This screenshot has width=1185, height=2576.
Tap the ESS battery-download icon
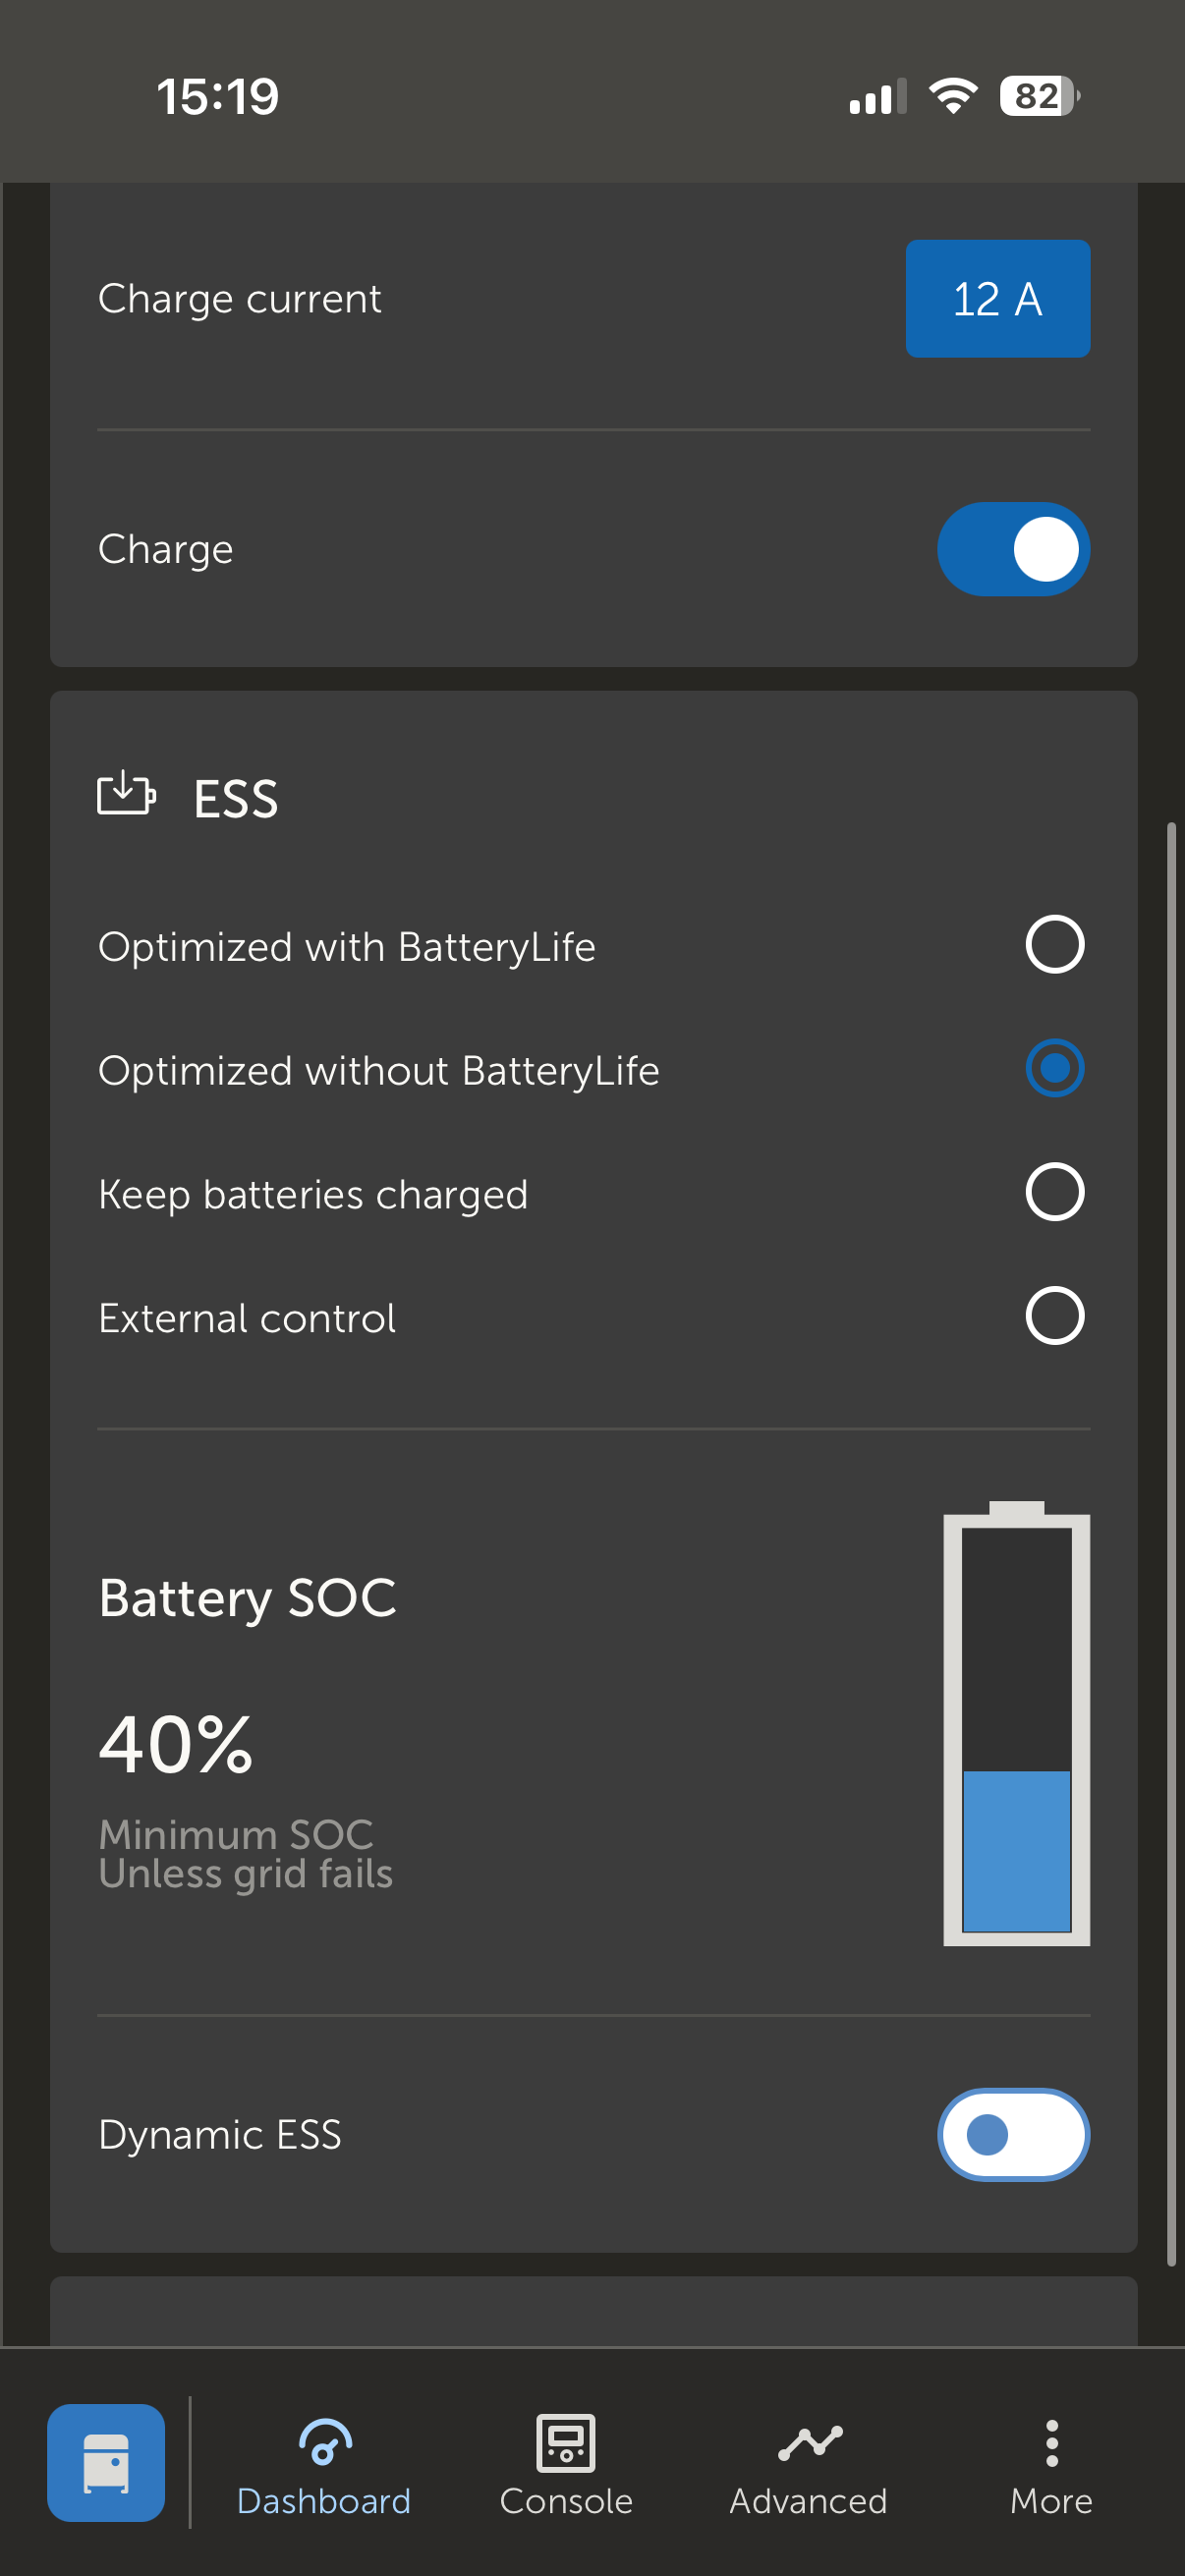[x=126, y=794]
